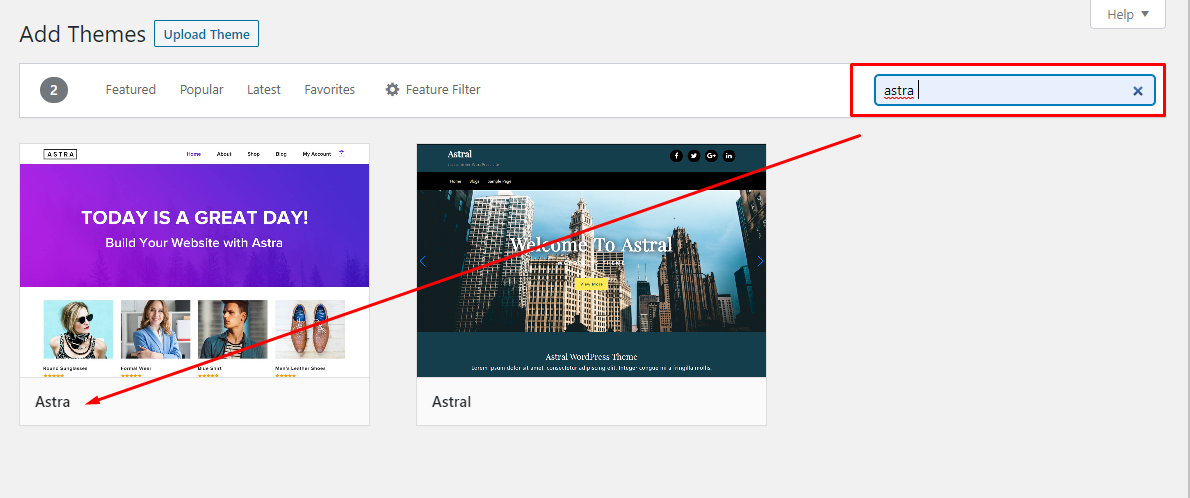Click the LinkedIn icon in Astral preview
The height and width of the screenshot is (498, 1190).
point(729,156)
